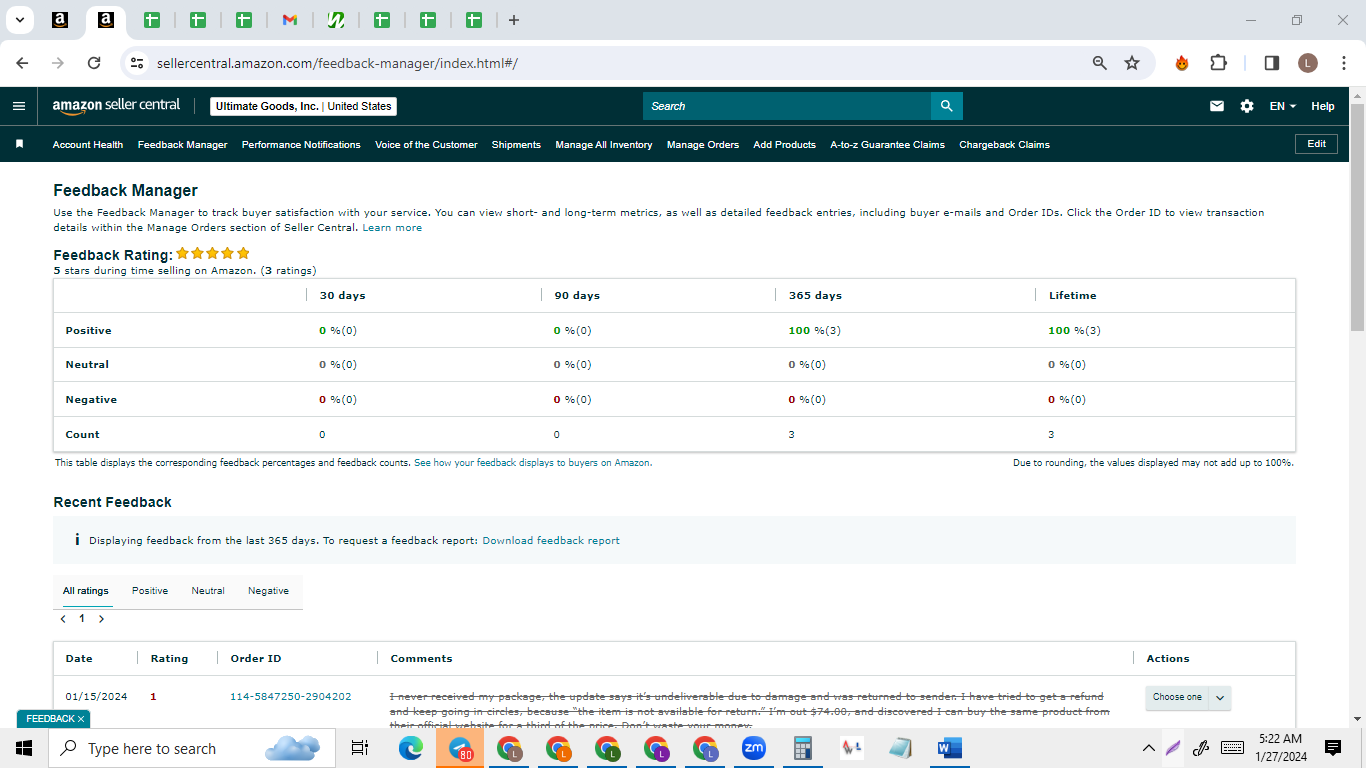Open Microsoft Edge from the taskbar
This screenshot has height=768, width=1366.
point(411,748)
